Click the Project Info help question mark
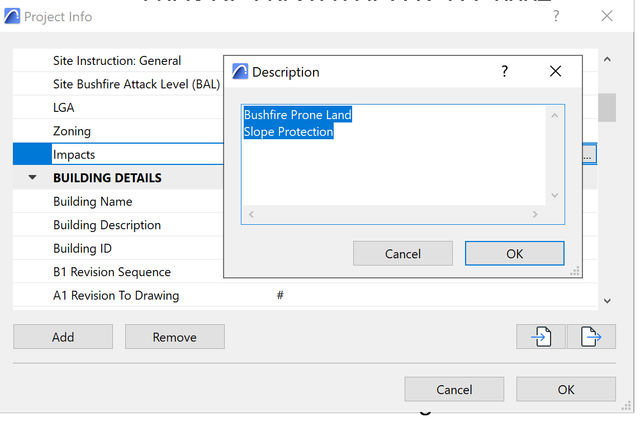The image size is (640, 421). (x=556, y=15)
